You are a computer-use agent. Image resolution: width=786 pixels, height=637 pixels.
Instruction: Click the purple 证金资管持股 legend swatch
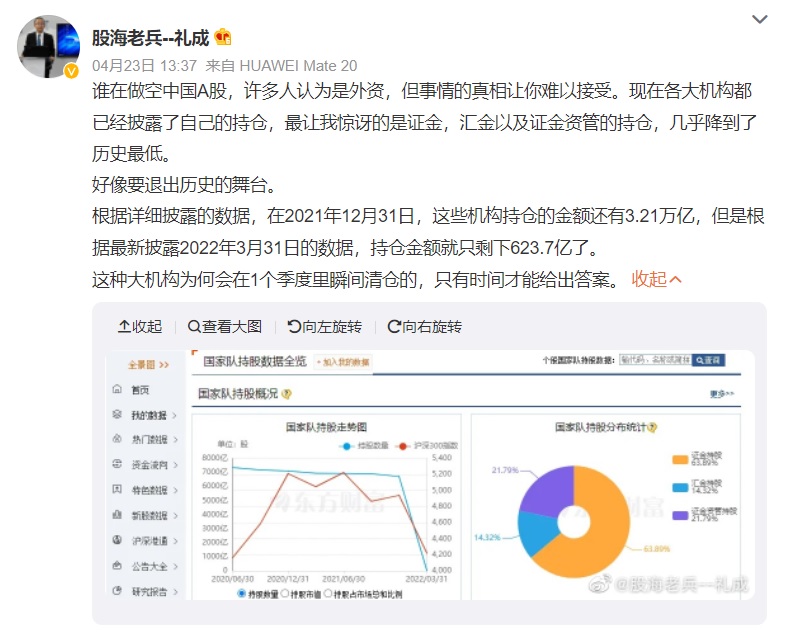(680, 515)
